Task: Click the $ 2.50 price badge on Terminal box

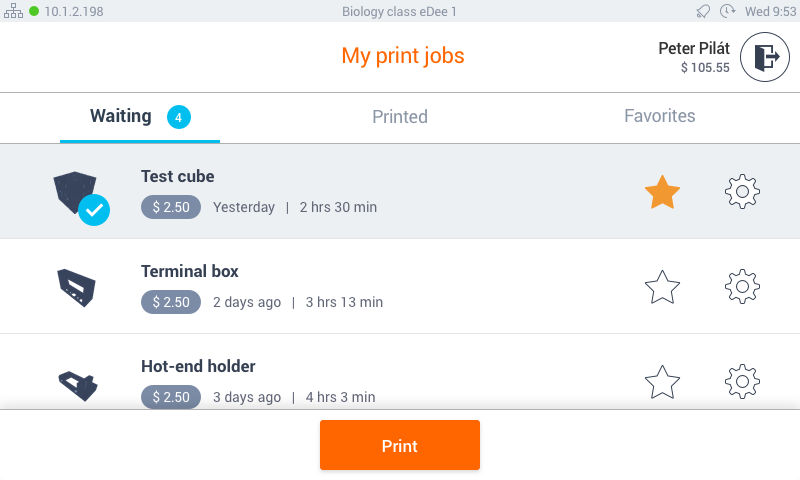Action: (x=171, y=302)
